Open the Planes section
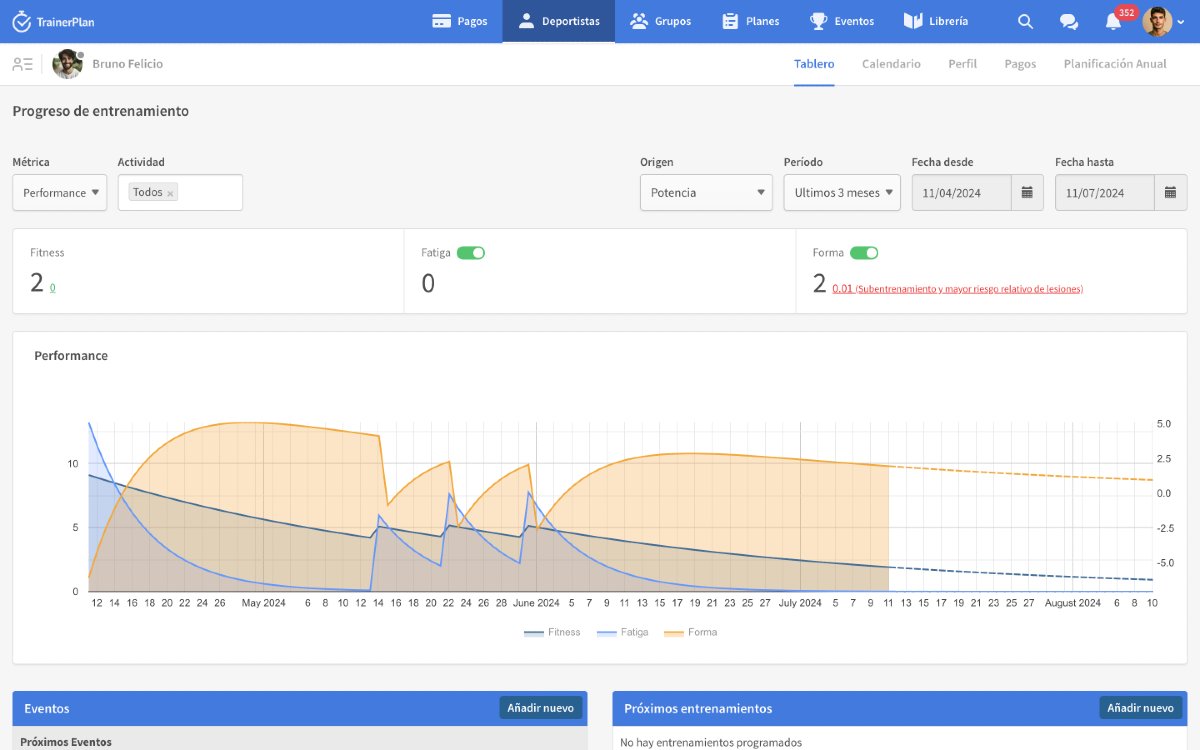1200x750 pixels. tap(750, 21)
